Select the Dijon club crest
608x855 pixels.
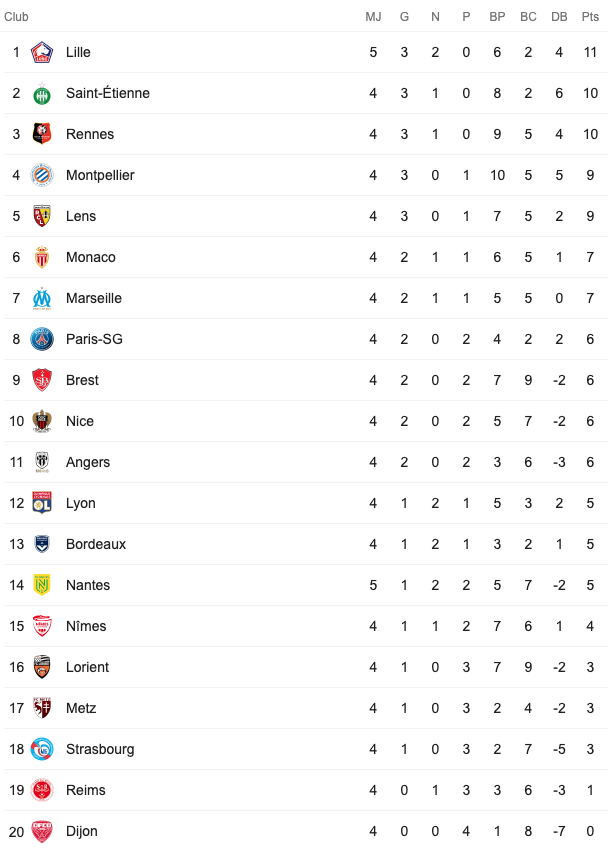42,831
